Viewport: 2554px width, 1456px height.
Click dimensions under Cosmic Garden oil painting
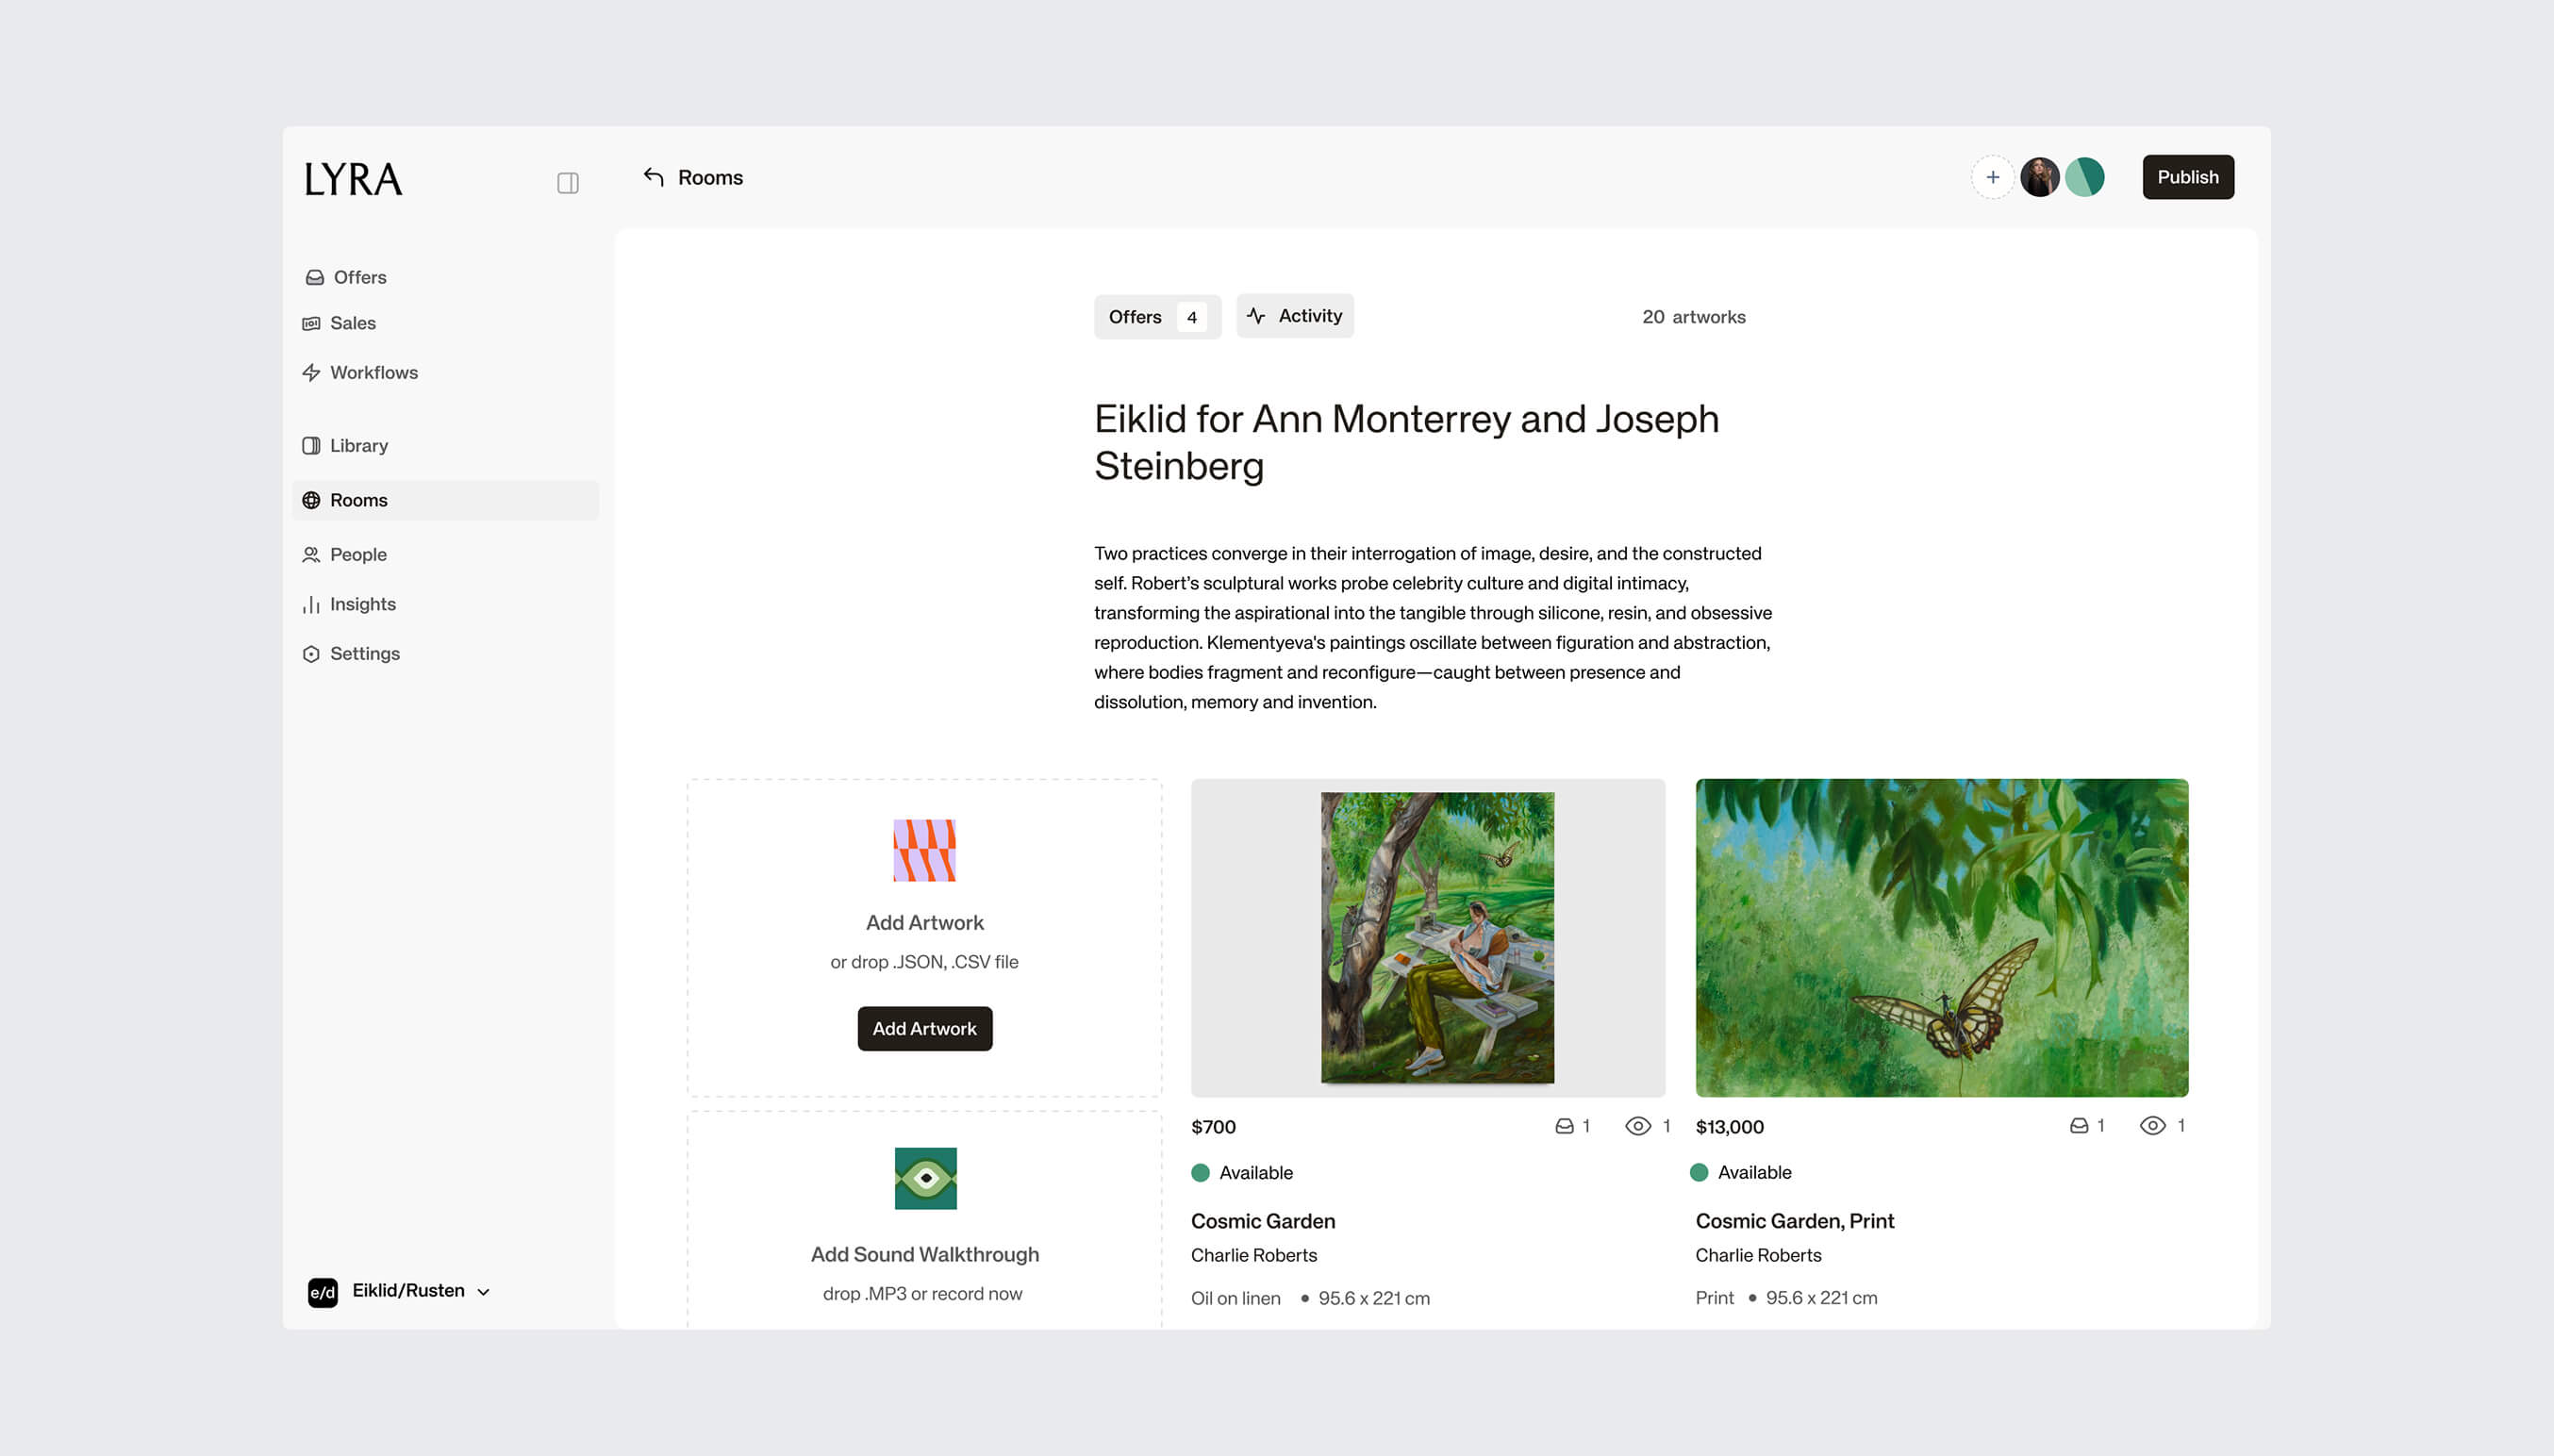point(1374,1298)
